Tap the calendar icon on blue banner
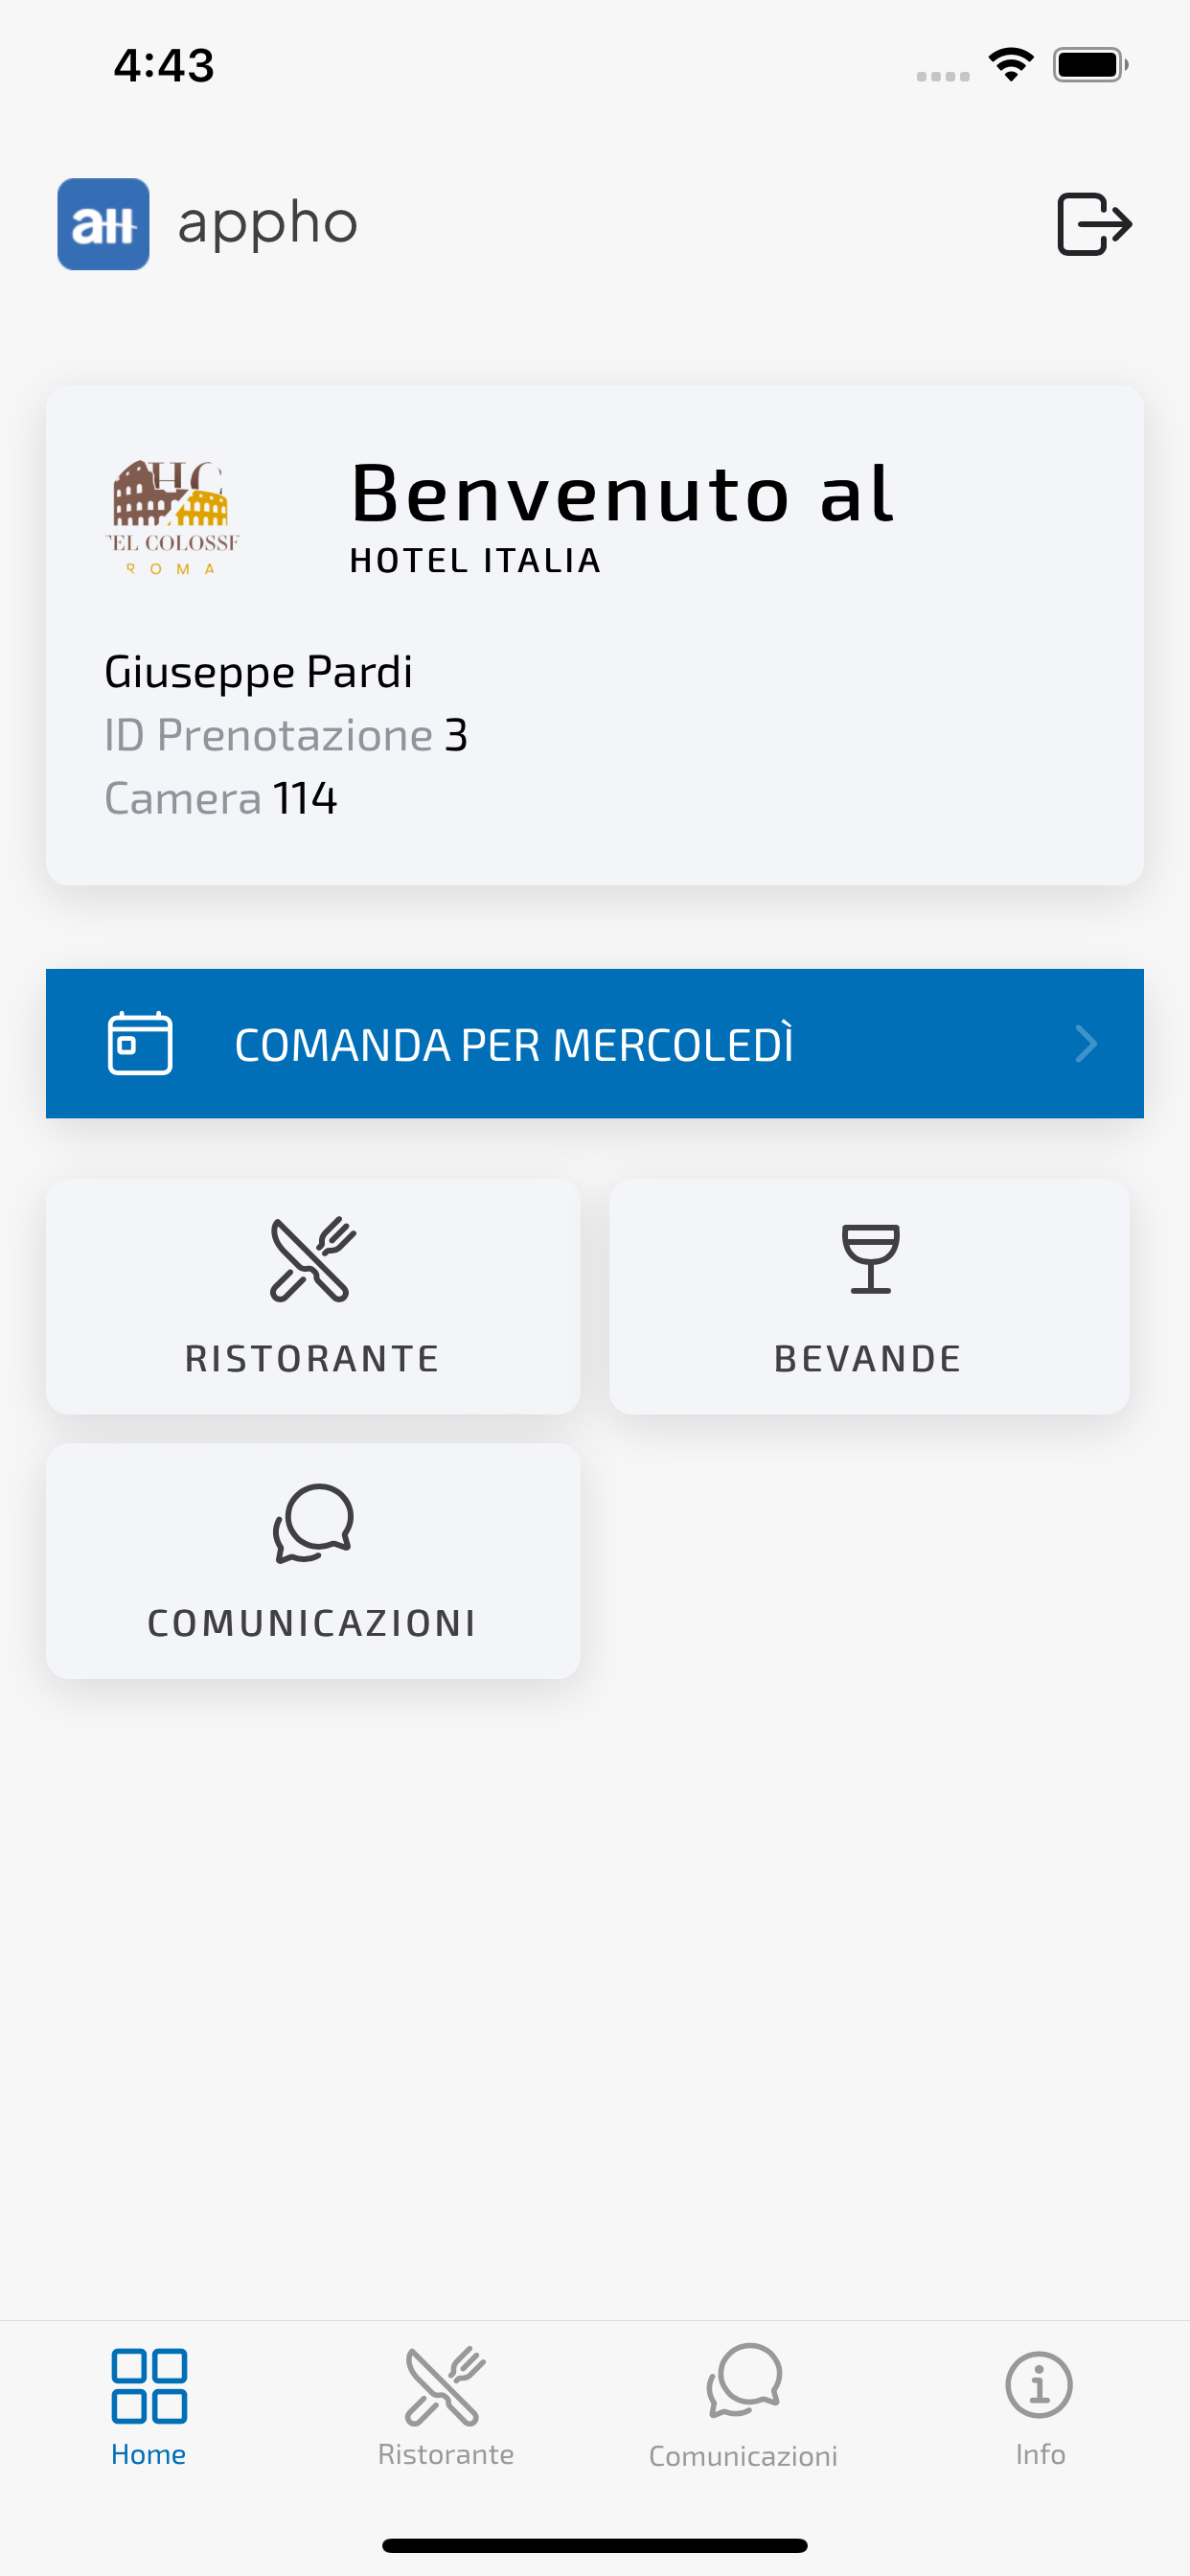The height and width of the screenshot is (2576, 1190). [140, 1043]
